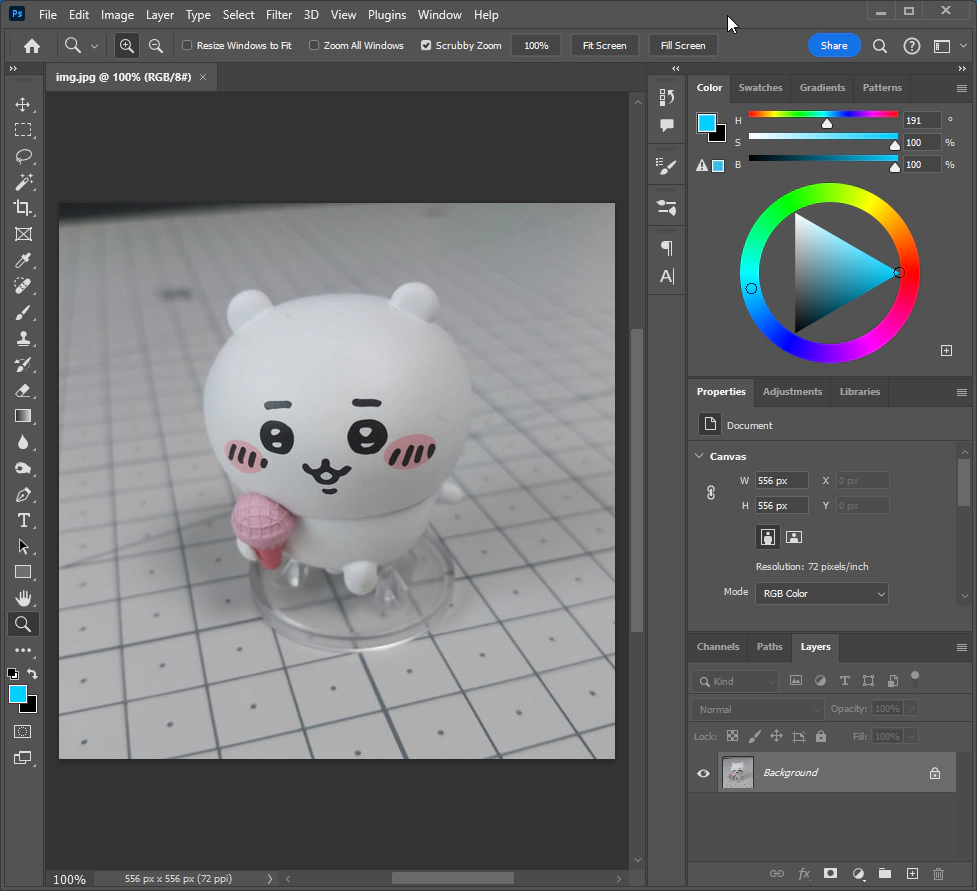Click the 100% zoom button

pos(536,45)
